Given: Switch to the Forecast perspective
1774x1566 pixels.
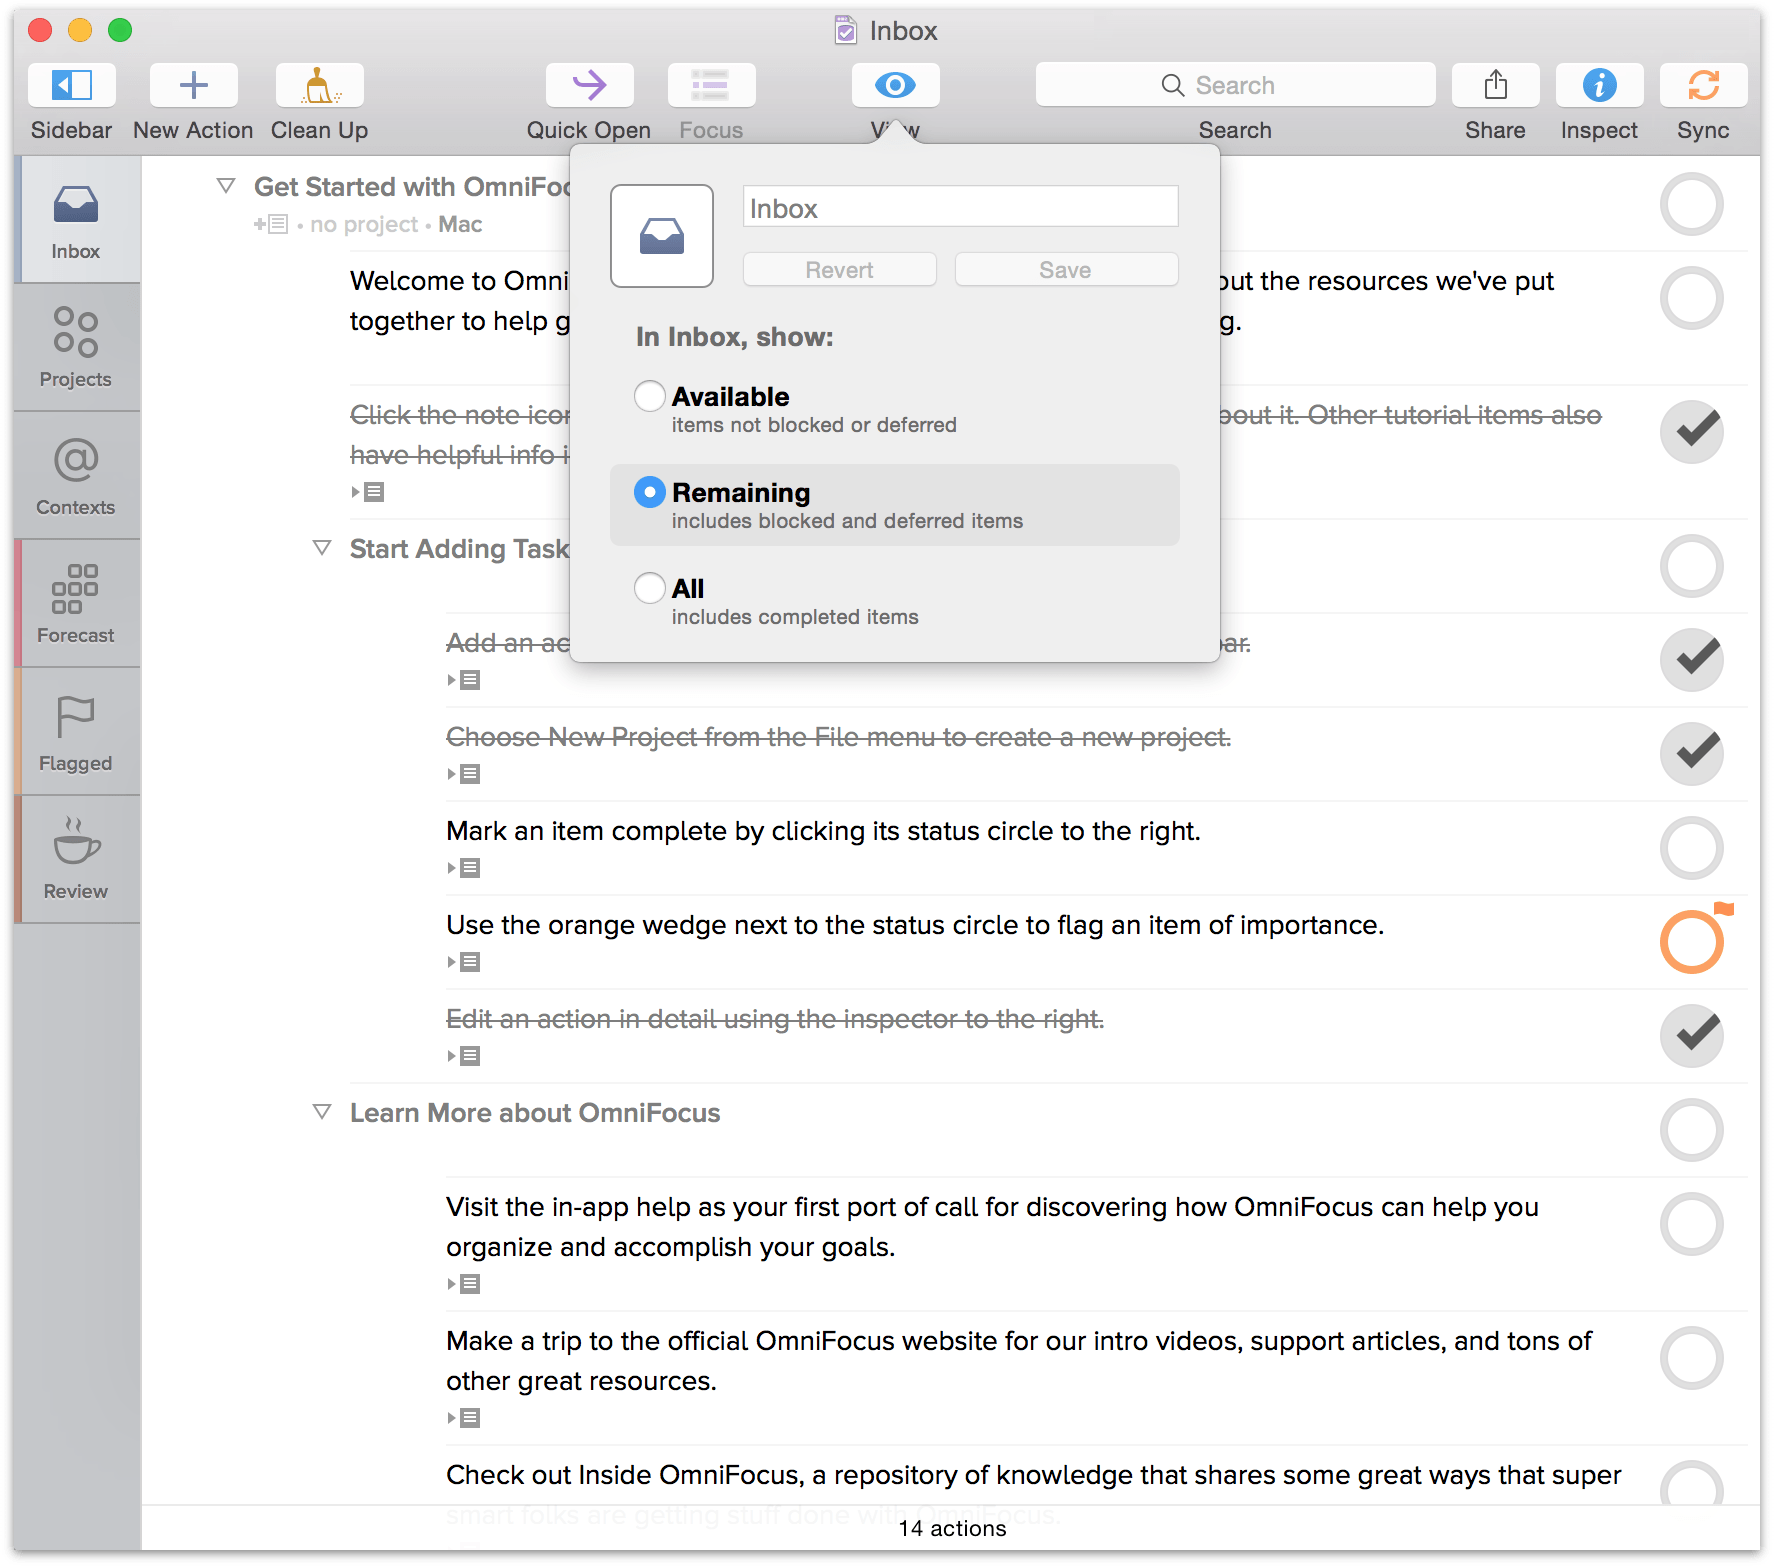Looking at the screenshot, I should (x=76, y=598).
